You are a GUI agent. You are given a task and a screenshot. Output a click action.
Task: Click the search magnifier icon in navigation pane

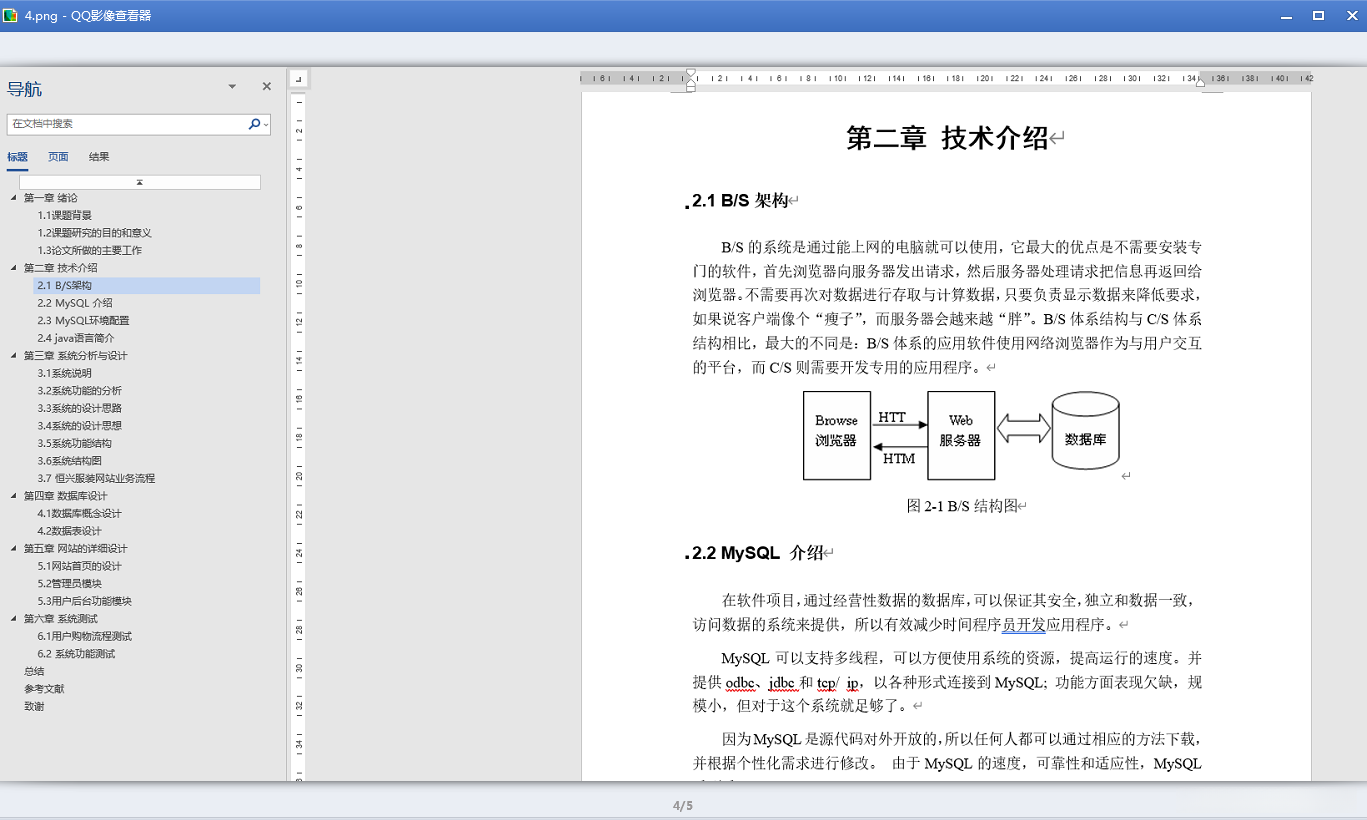pyautogui.click(x=254, y=124)
